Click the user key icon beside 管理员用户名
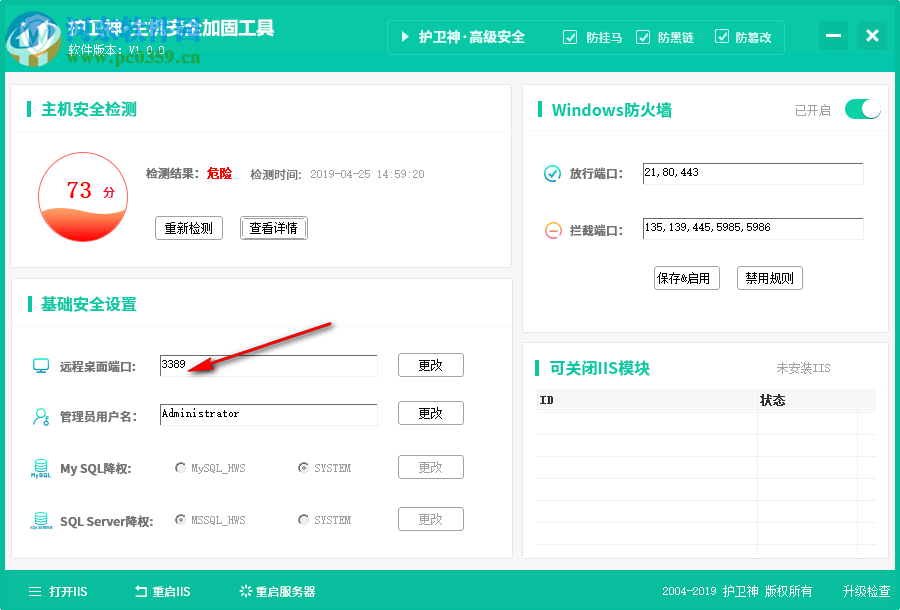The width and height of the screenshot is (900, 610). pyautogui.click(x=40, y=414)
